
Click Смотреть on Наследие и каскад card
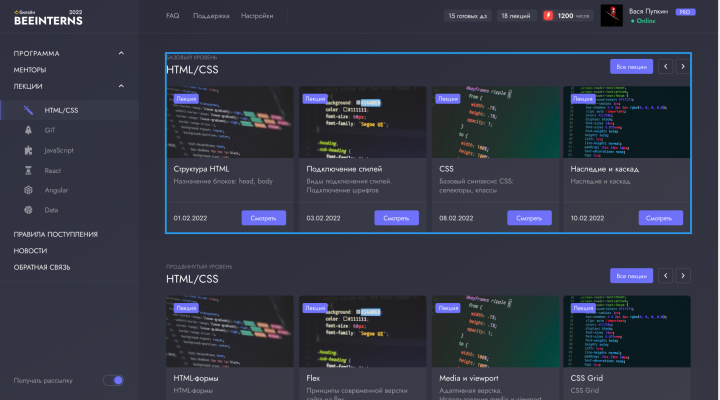pos(660,218)
